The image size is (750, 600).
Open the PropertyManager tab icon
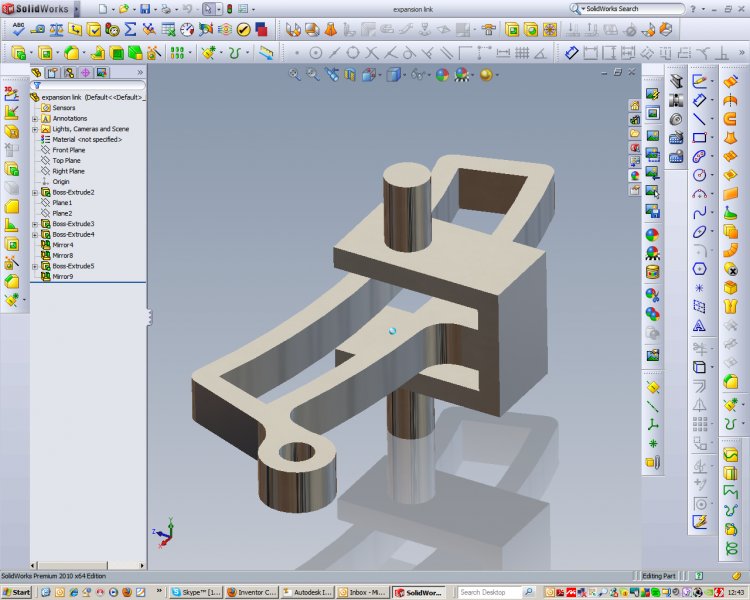tap(53, 72)
